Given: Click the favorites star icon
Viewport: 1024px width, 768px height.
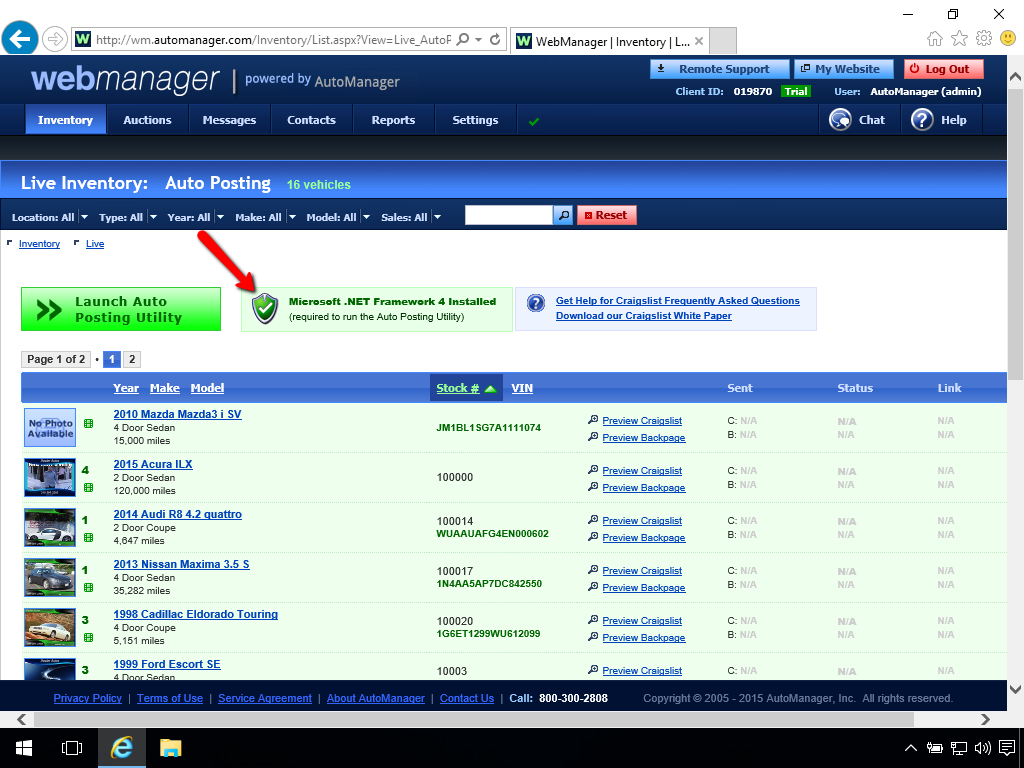Looking at the screenshot, I should 959,39.
